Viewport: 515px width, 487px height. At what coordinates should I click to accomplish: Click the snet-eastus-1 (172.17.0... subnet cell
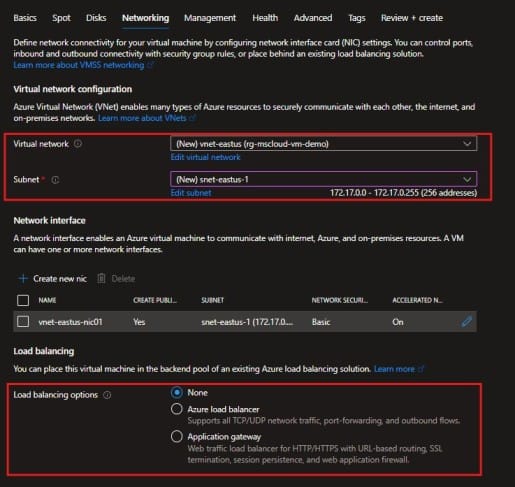[x=247, y=322]
